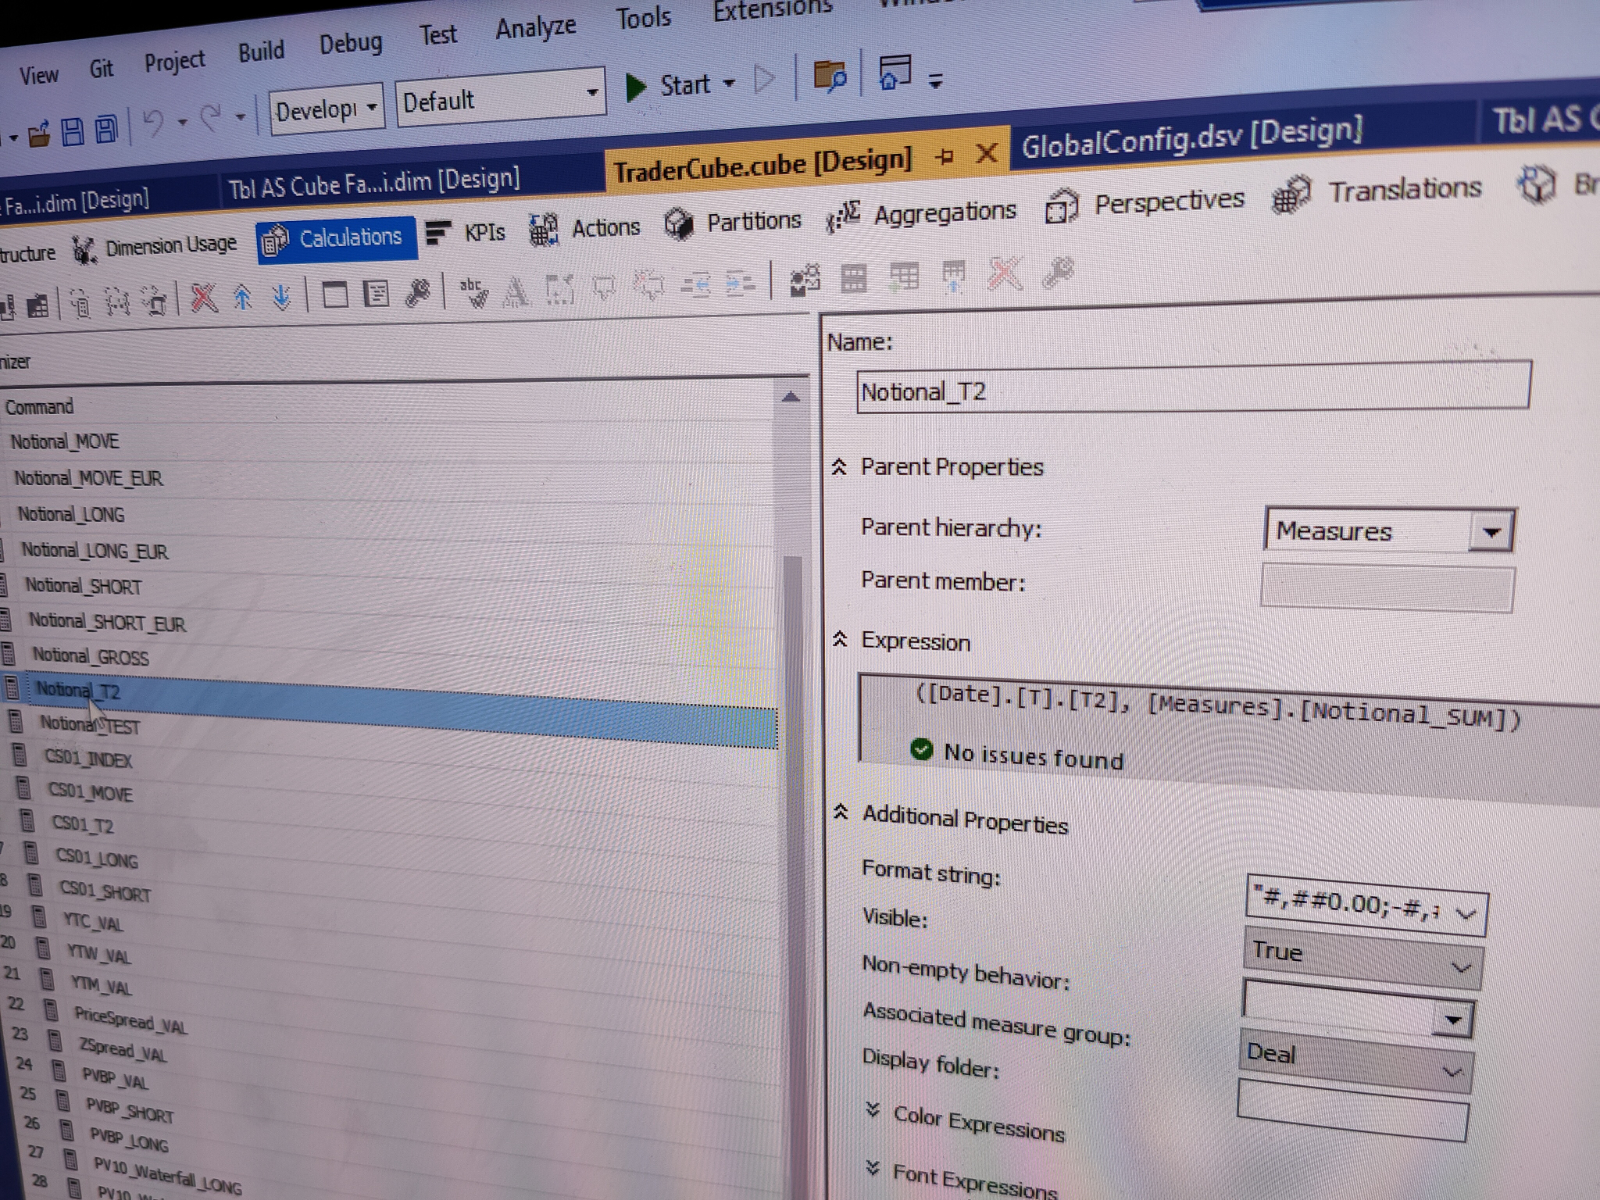The width and height of the screenshot is (1600, 1200).
Task: Select the CS01_LONG calculation row
Action: 97,858
